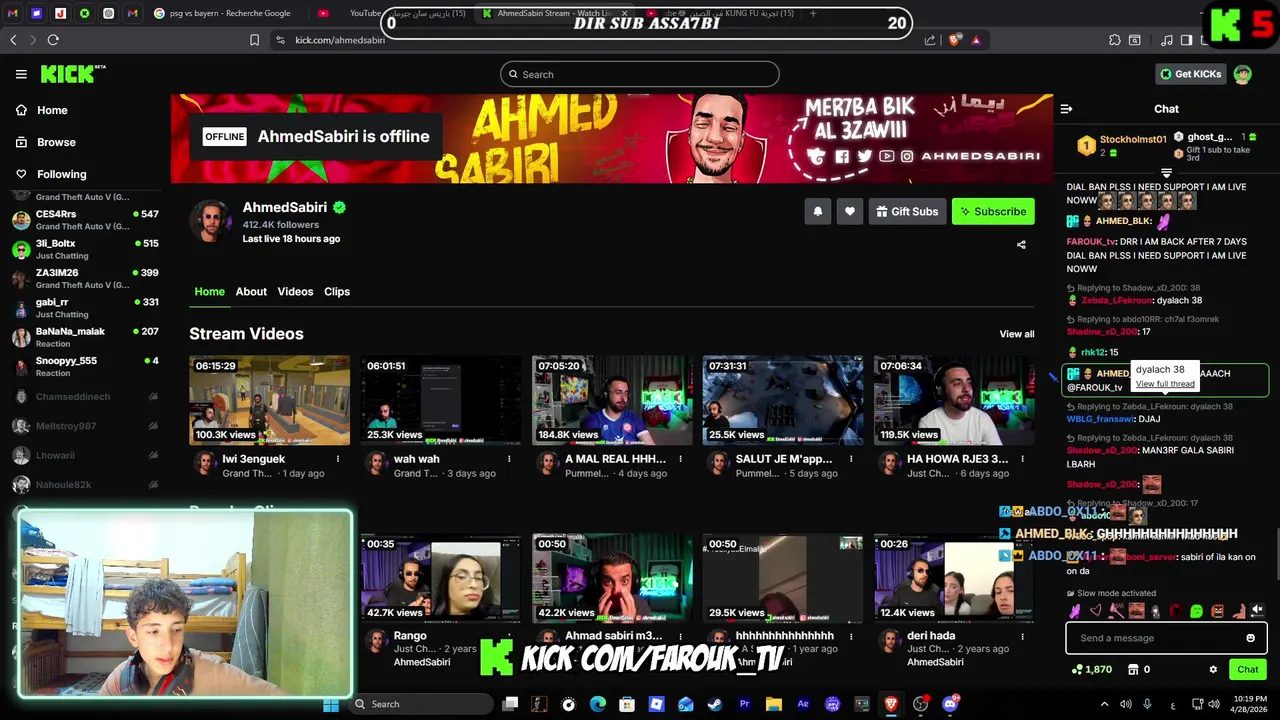
Task: Click the Subscribe button
Action: pos(993,211)
